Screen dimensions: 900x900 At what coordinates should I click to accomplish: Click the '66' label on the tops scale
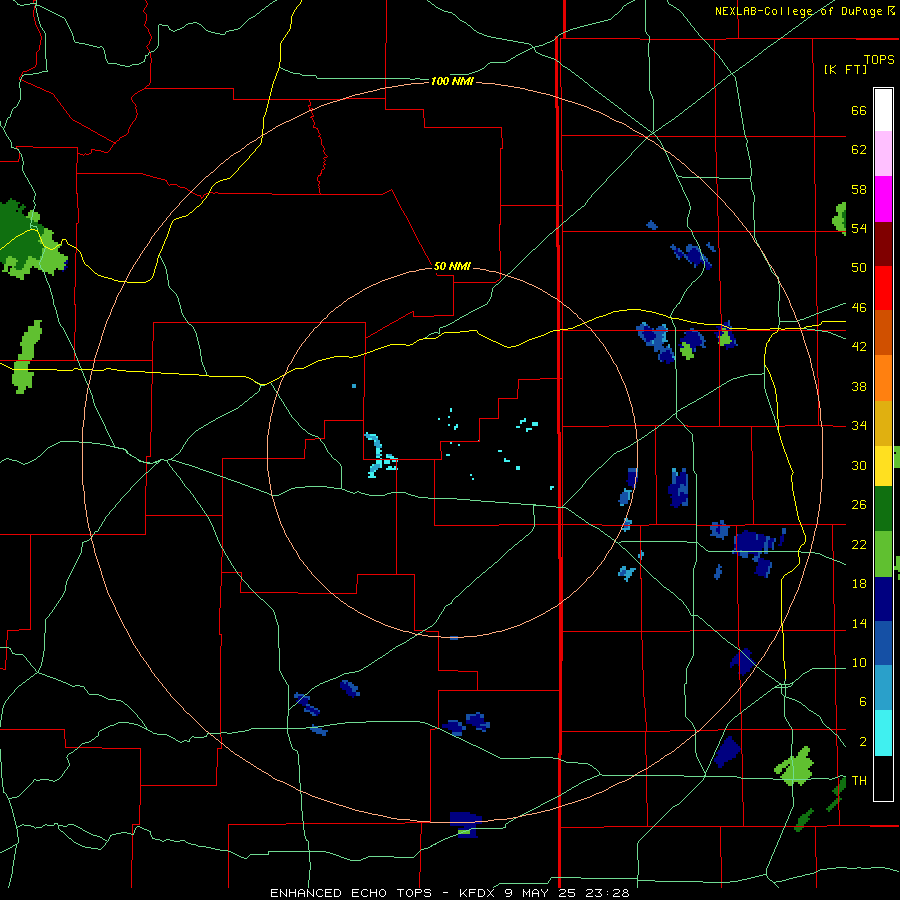click(859, 110)
